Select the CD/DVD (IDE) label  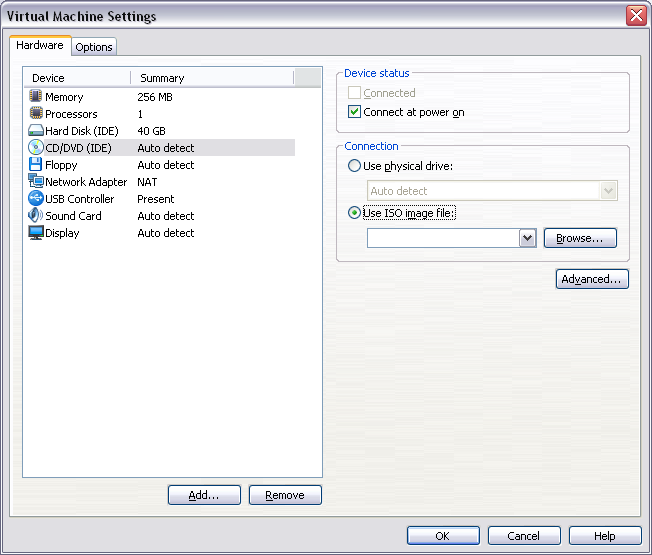coord(78,148)
